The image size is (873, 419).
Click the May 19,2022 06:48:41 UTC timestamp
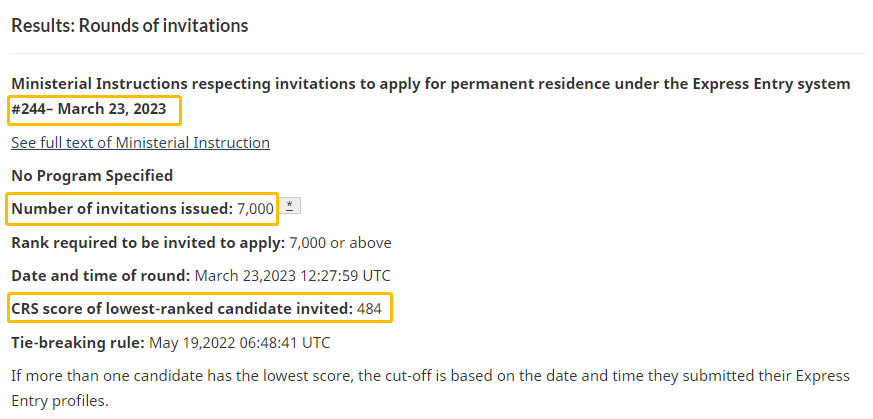239,342
